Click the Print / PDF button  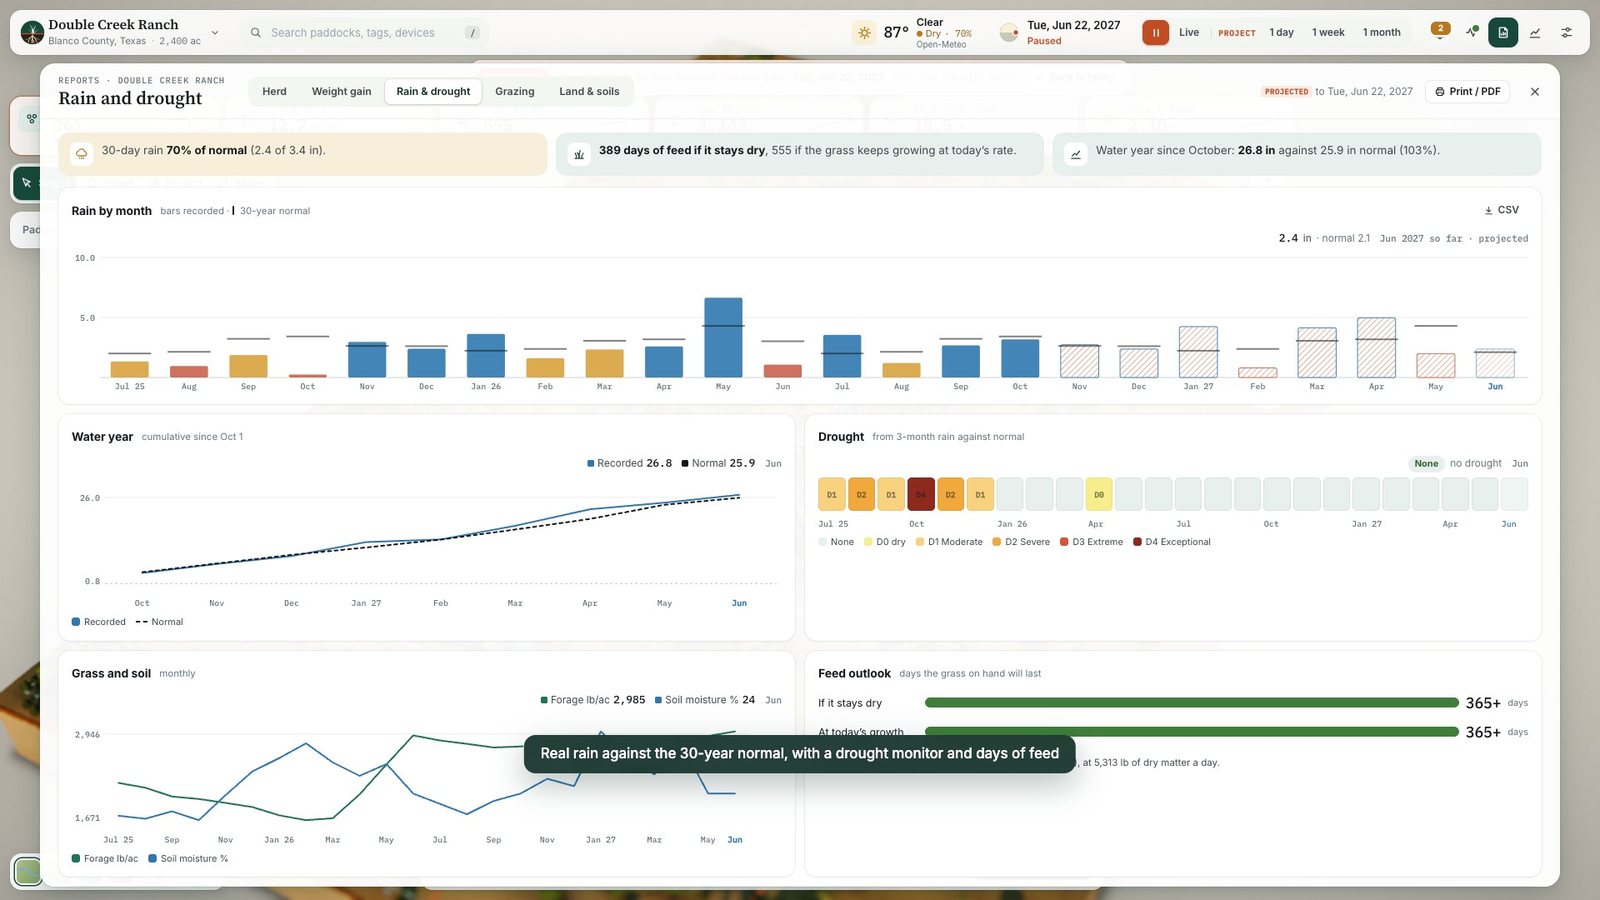point(1467,91)
